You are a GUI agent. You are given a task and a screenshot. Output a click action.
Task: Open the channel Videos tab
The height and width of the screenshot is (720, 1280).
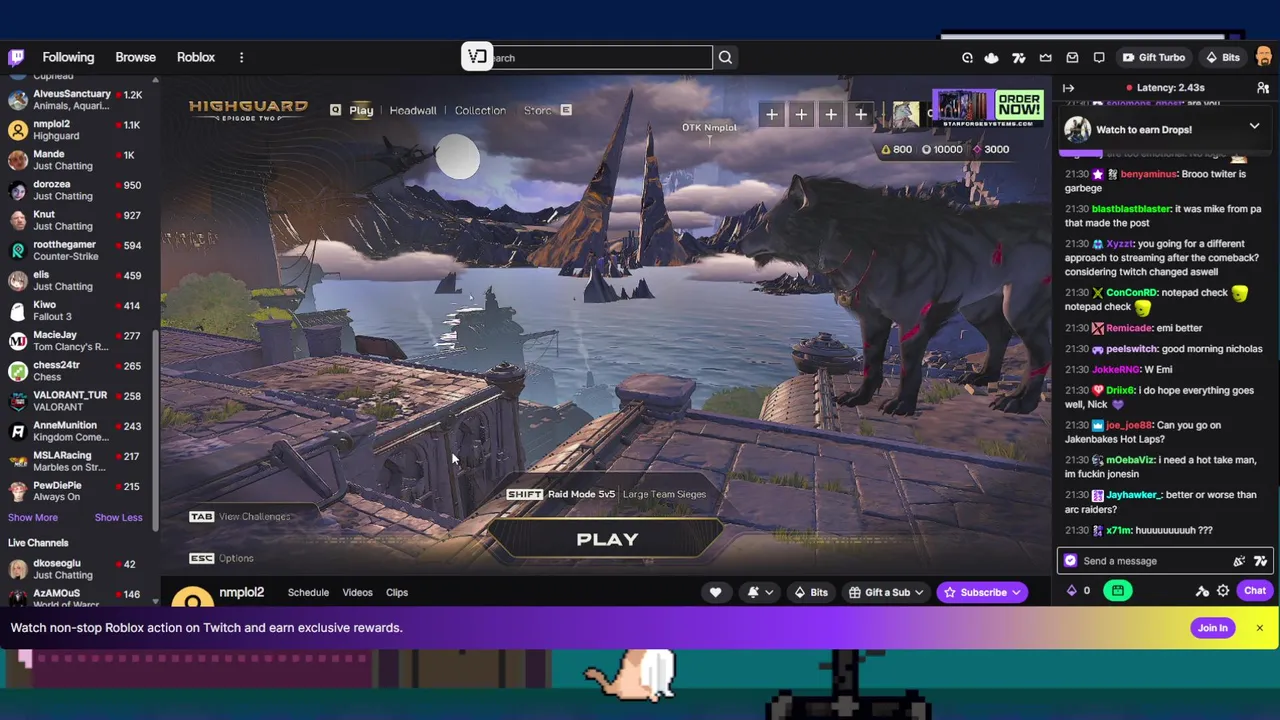pyautogui.click(x=357, y=592)
